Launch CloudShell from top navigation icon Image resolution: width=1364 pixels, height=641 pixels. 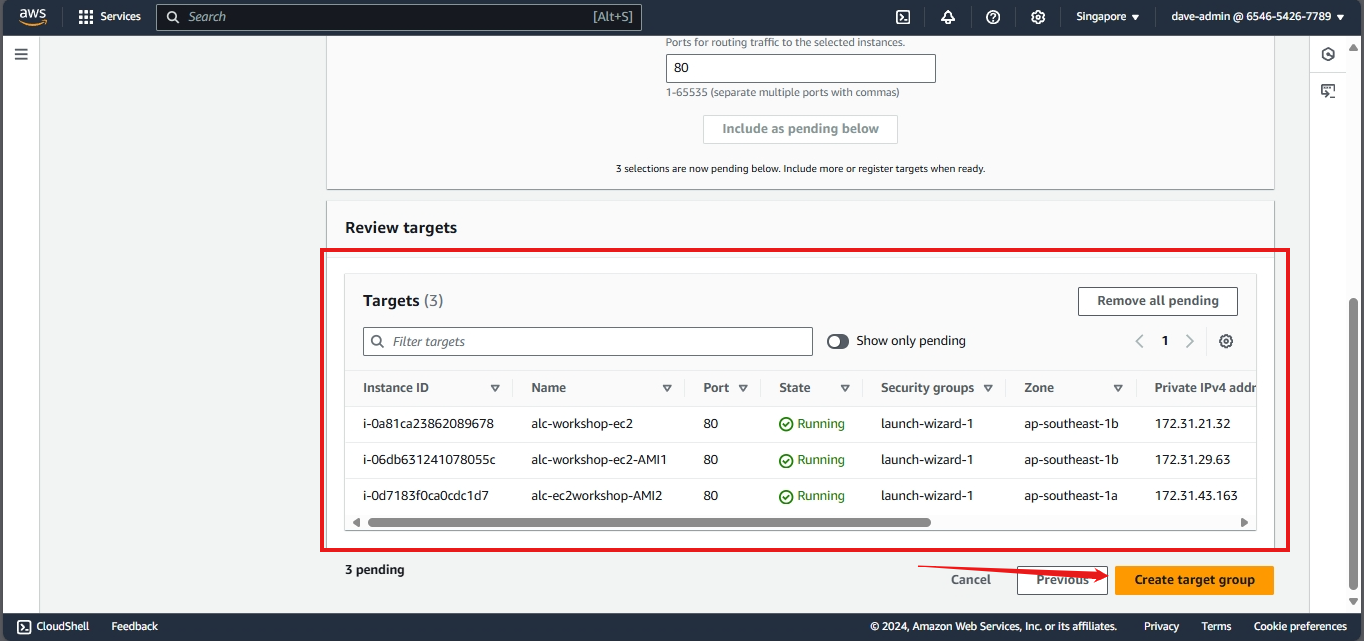[902, 17]
